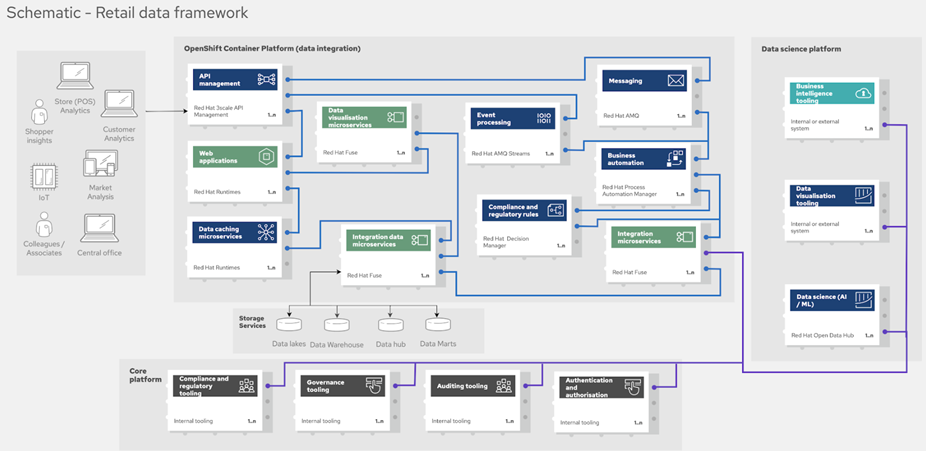Click the Data visualisation microservices icon

coord(396,117)
